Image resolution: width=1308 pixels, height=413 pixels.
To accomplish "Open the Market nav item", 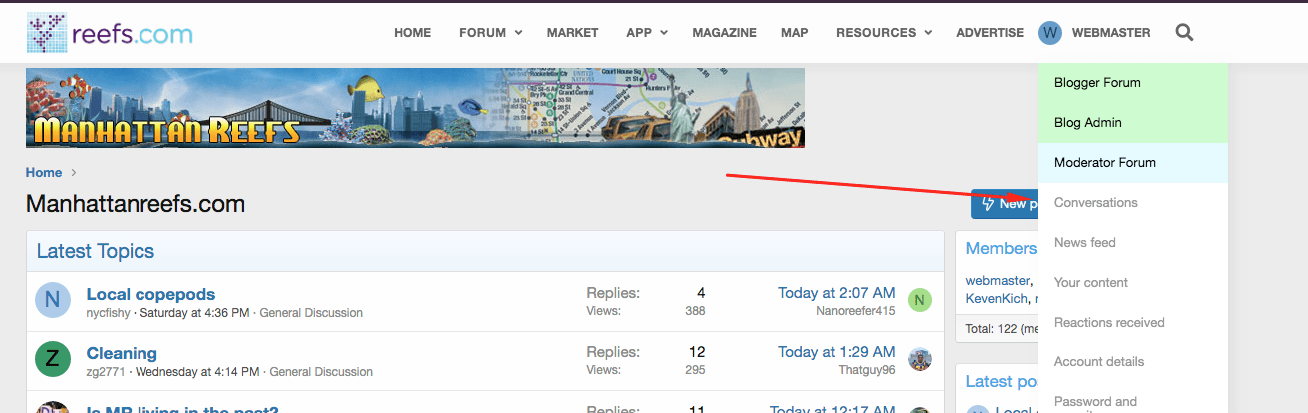I will [571, 33].
